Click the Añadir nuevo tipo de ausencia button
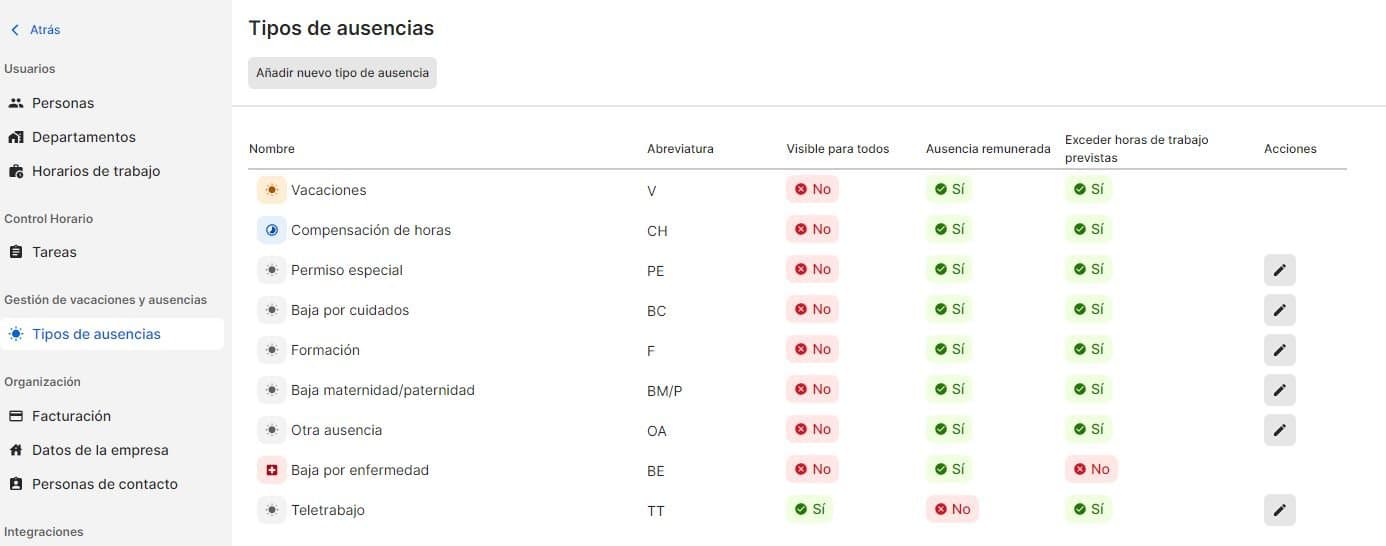The height and width of the screenshot is (546, 1386). pyautogui.click(x=342, y=73)
